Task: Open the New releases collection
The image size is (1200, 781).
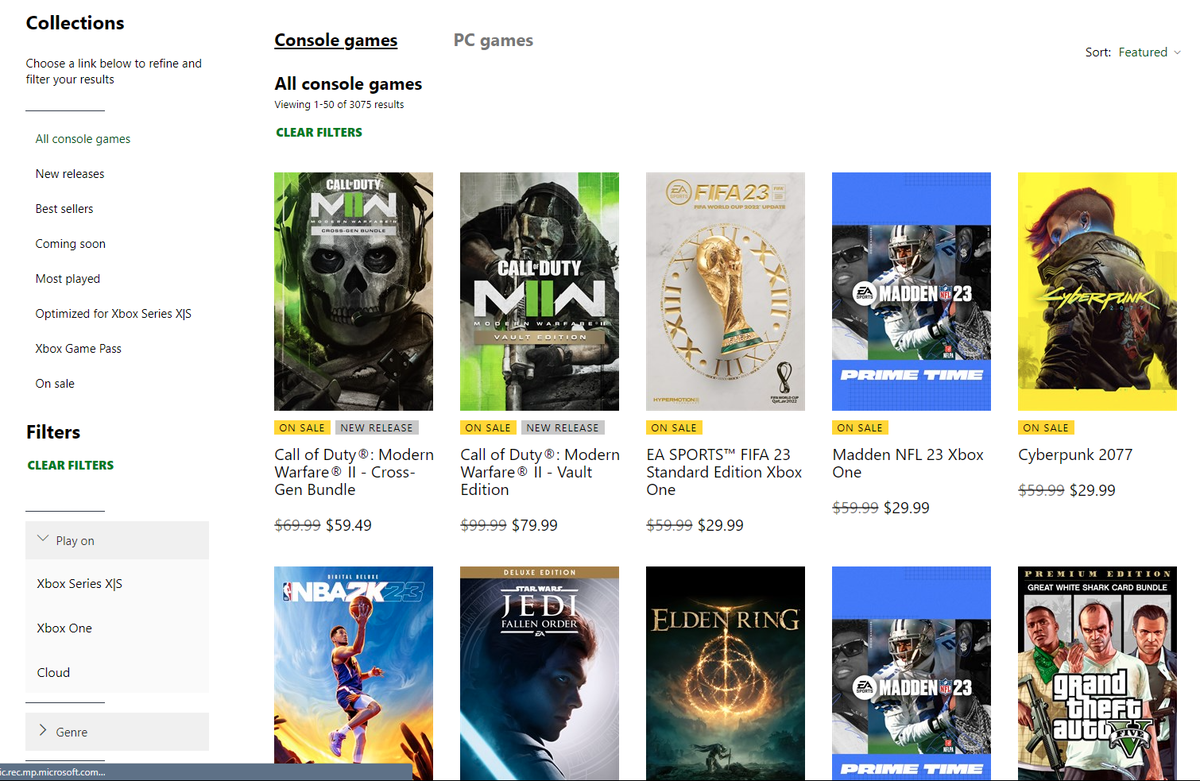Action: [70, 174]
